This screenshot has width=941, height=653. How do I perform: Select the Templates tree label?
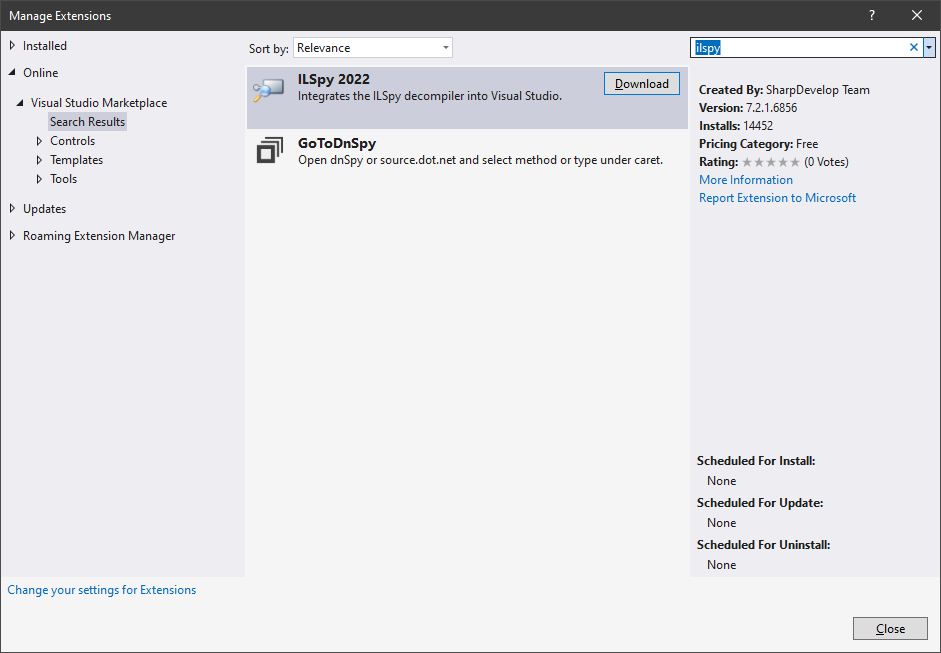coord(76,160)
